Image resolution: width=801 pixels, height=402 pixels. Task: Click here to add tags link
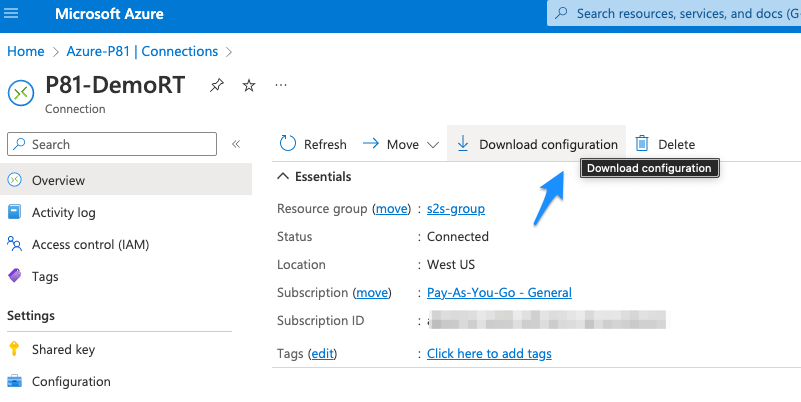tap(489, 353)
